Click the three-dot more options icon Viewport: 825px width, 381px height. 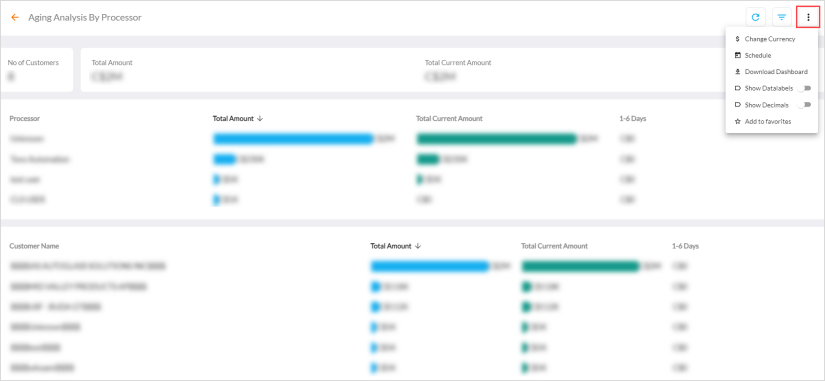click(x=808, y=17)
